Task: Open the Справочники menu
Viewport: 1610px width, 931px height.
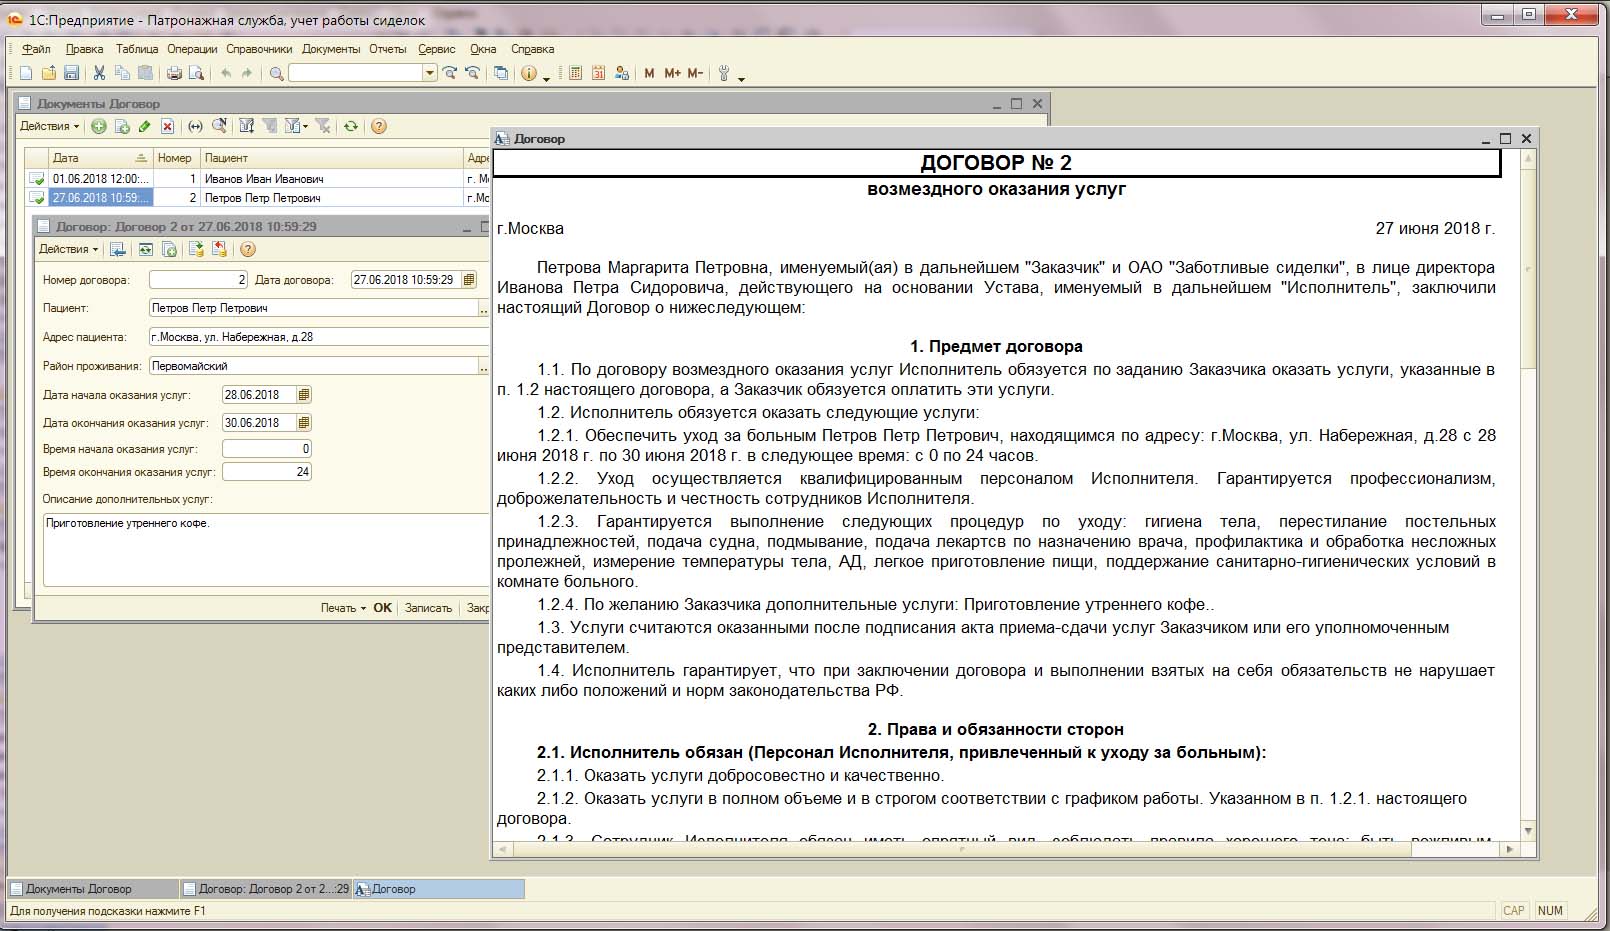Action: coord(259,49)
